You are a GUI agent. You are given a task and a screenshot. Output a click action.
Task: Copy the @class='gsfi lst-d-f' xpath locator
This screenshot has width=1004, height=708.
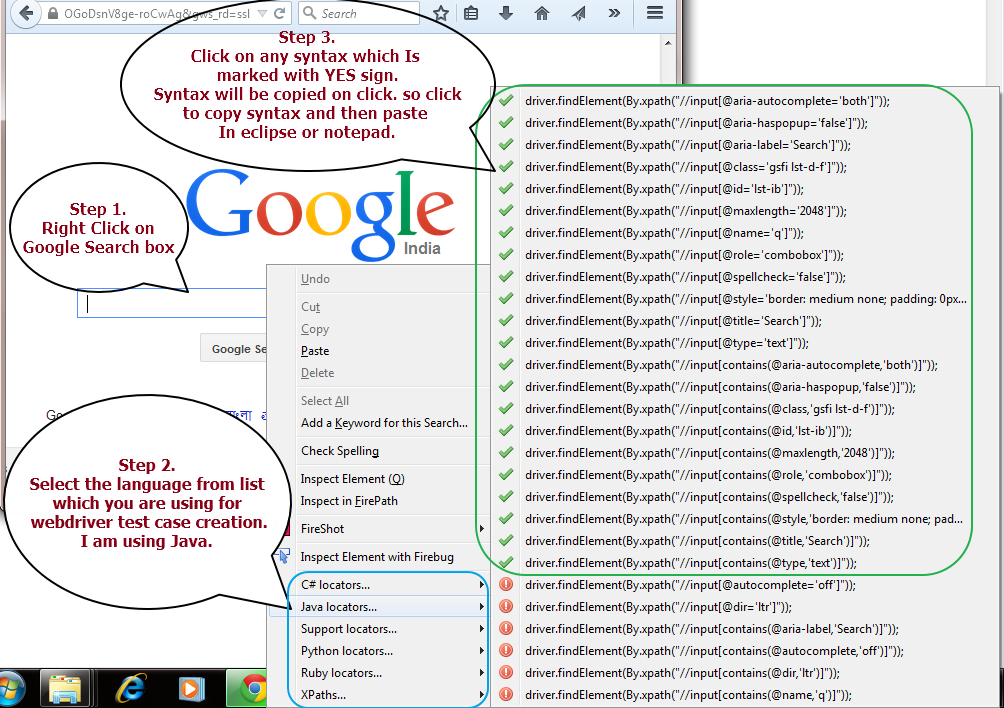coord(686,167)
